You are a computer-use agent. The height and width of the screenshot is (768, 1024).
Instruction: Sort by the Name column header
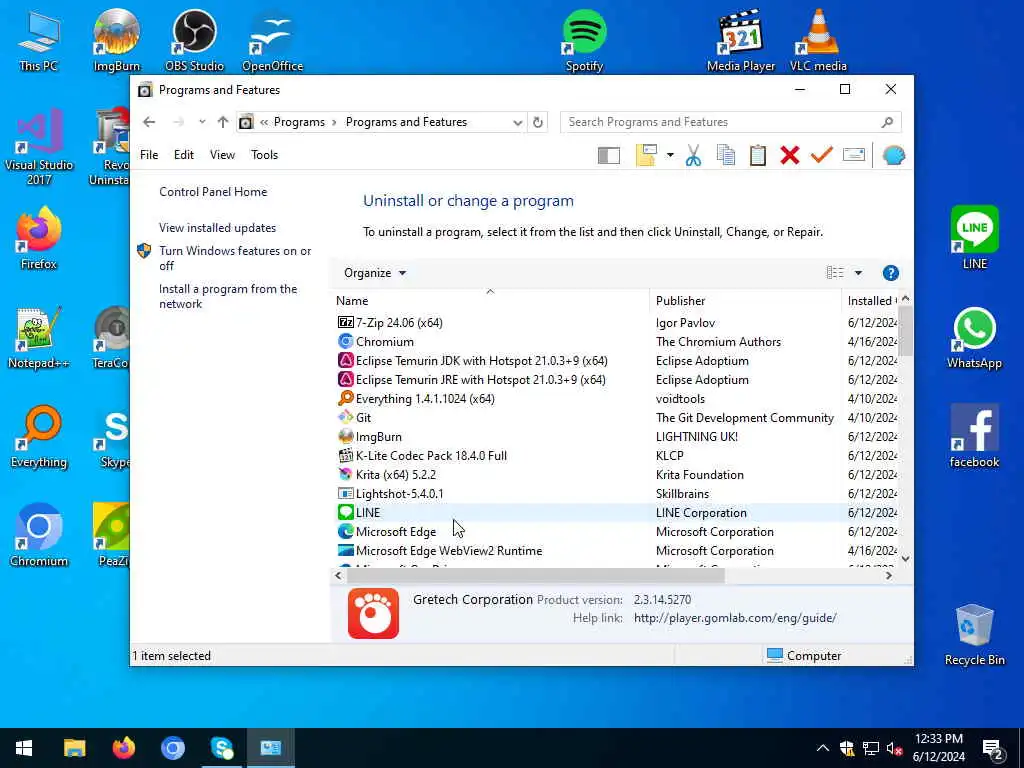(490, 301)
